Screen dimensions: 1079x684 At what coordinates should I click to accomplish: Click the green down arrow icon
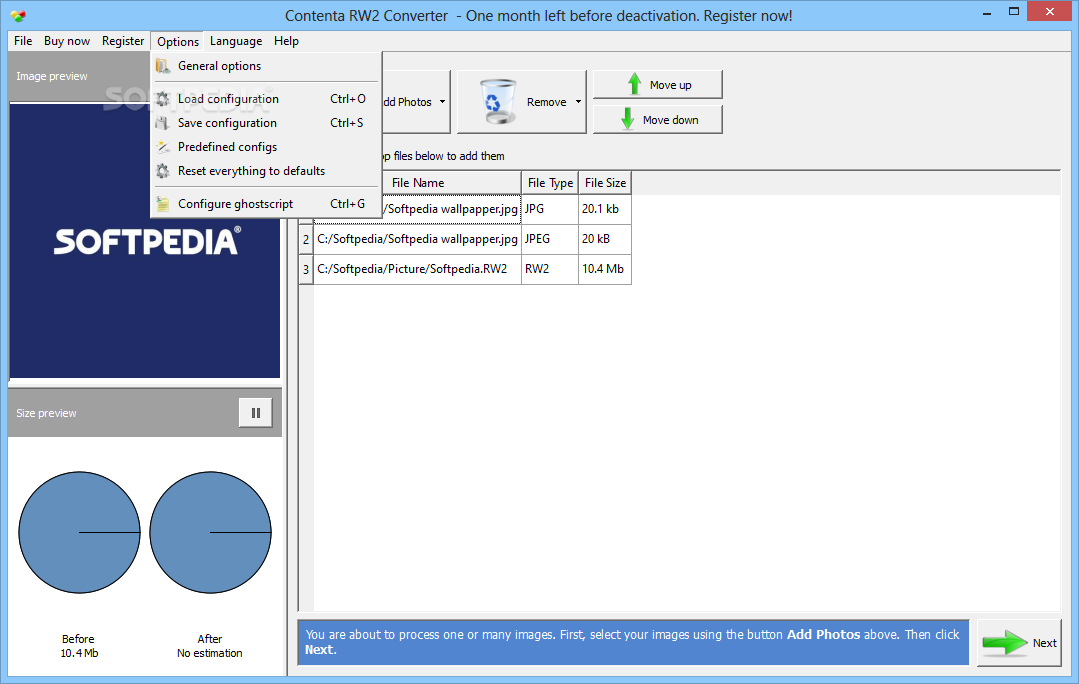(628, 118)
